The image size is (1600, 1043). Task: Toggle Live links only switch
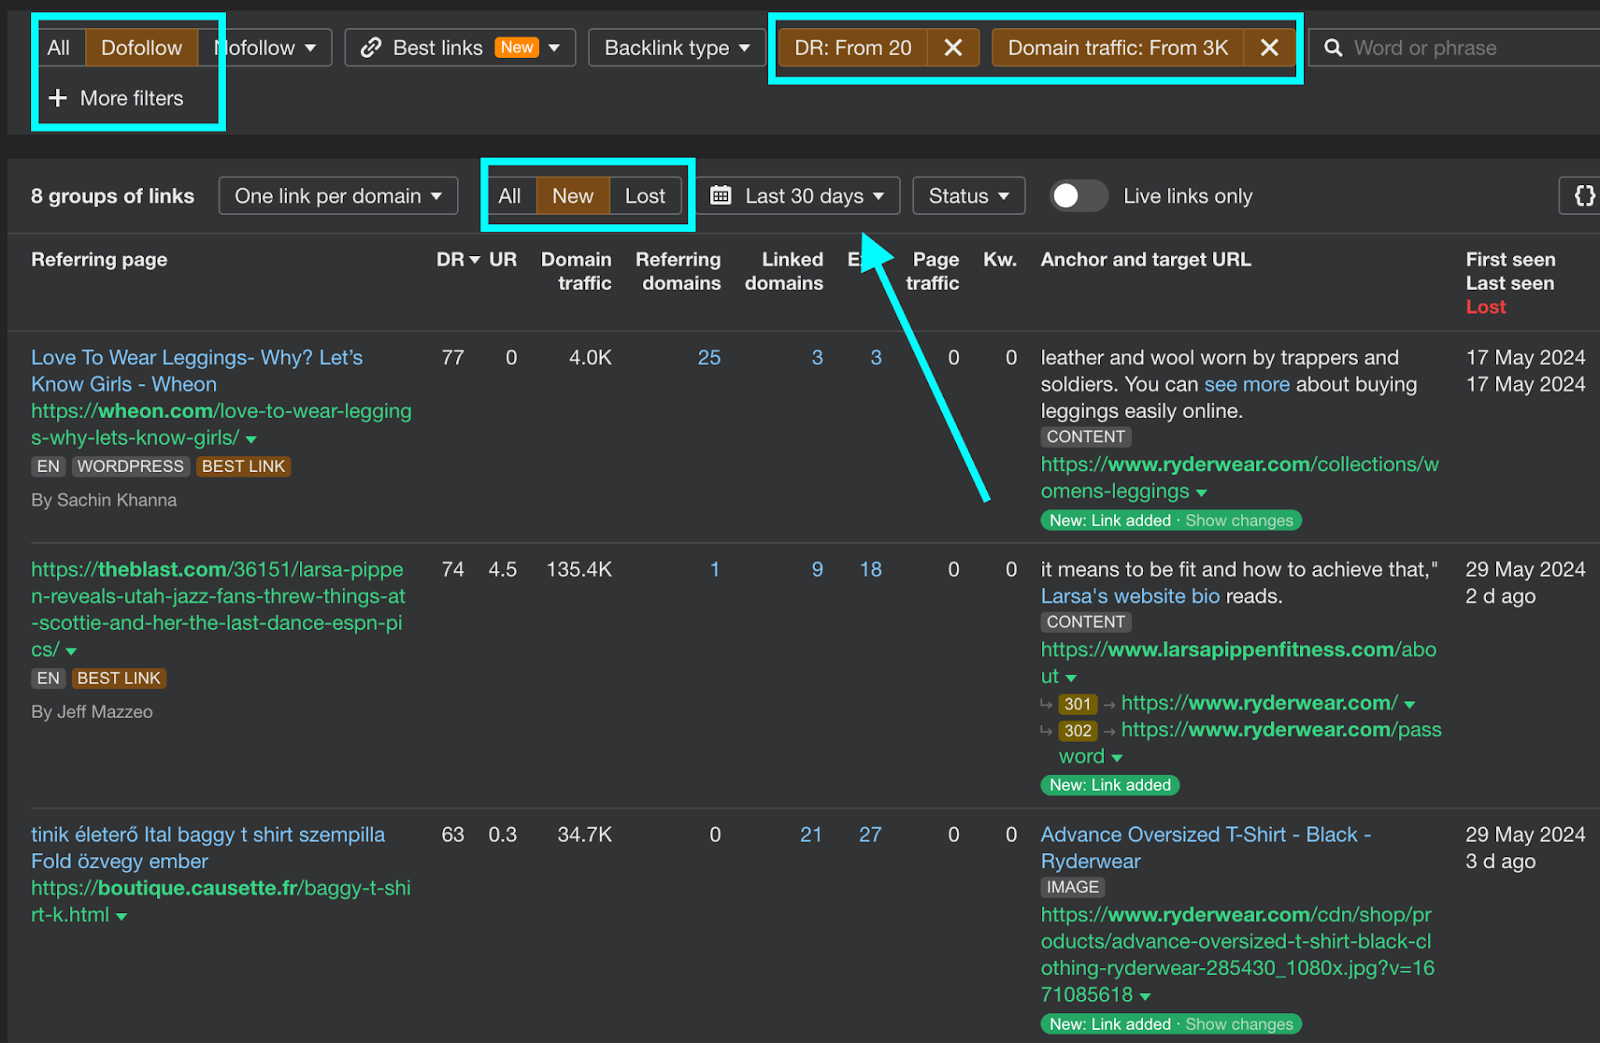[1078, 196]
